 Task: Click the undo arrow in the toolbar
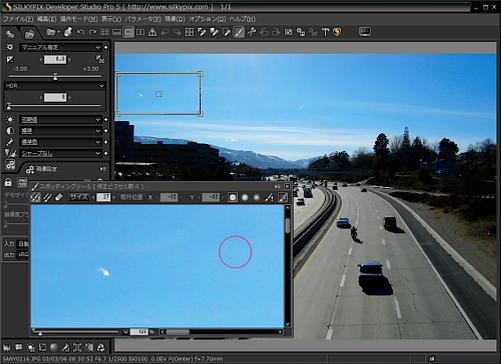click(81, 32)
